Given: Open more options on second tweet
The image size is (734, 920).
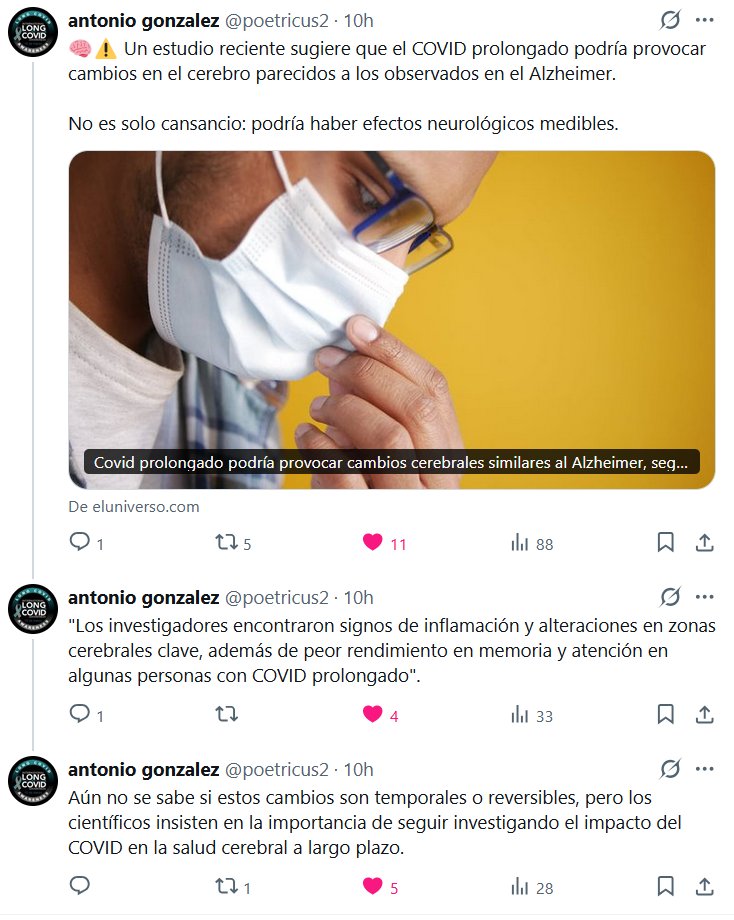Looking at the screenshot, I should pyautogui.click(x=704, y=597).
